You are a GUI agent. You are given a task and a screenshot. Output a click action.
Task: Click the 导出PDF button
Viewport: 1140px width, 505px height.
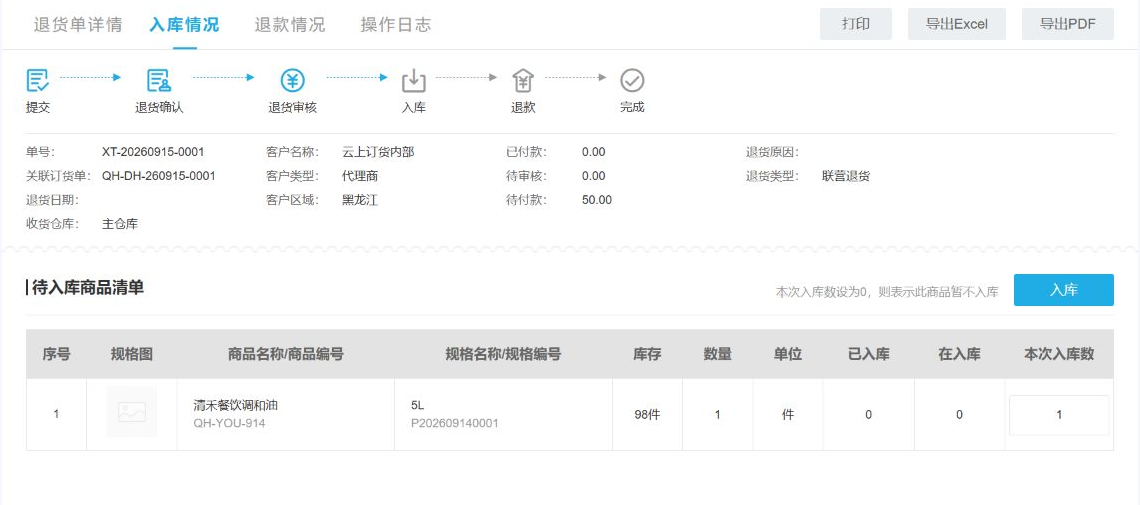coord(1067,24)
